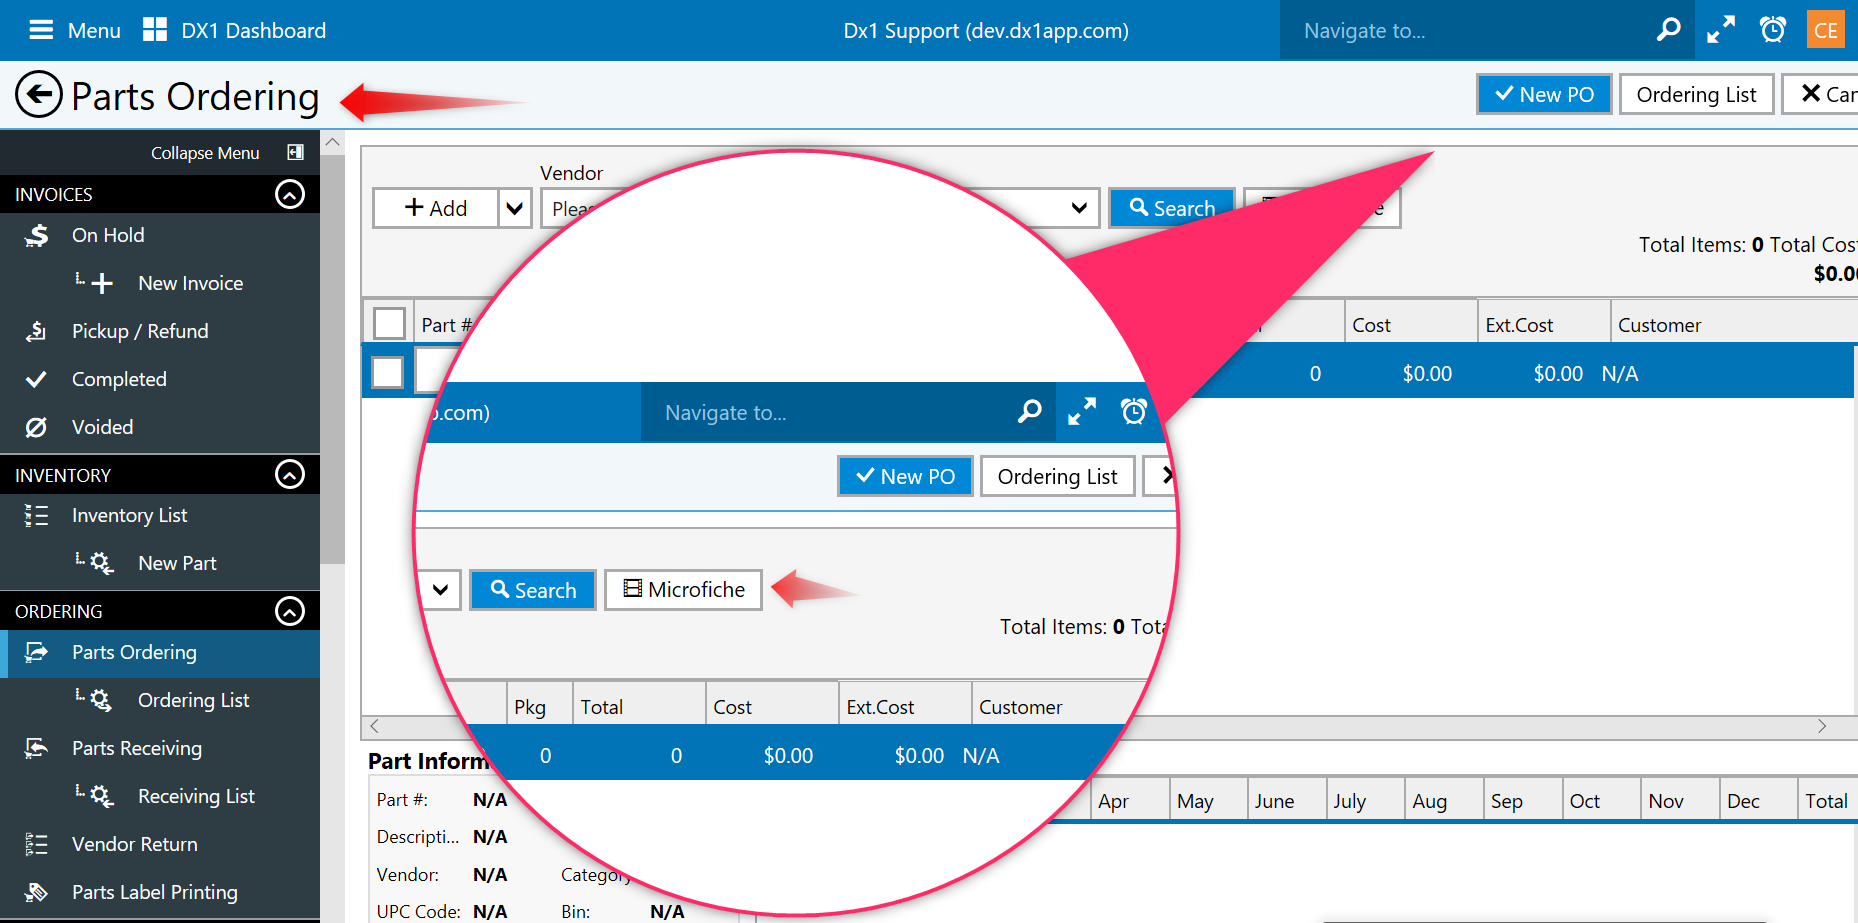Open New Part in the sidebar

tap(177, 563)
